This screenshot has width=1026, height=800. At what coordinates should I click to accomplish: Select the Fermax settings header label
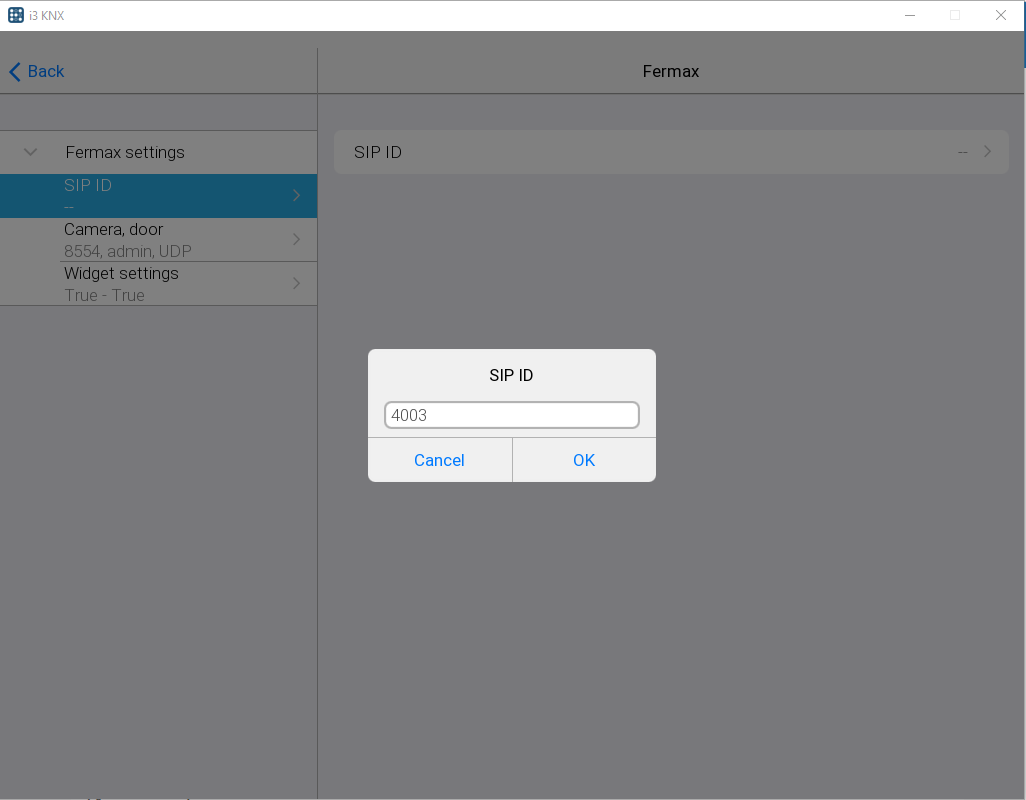(x=125, y=152)
